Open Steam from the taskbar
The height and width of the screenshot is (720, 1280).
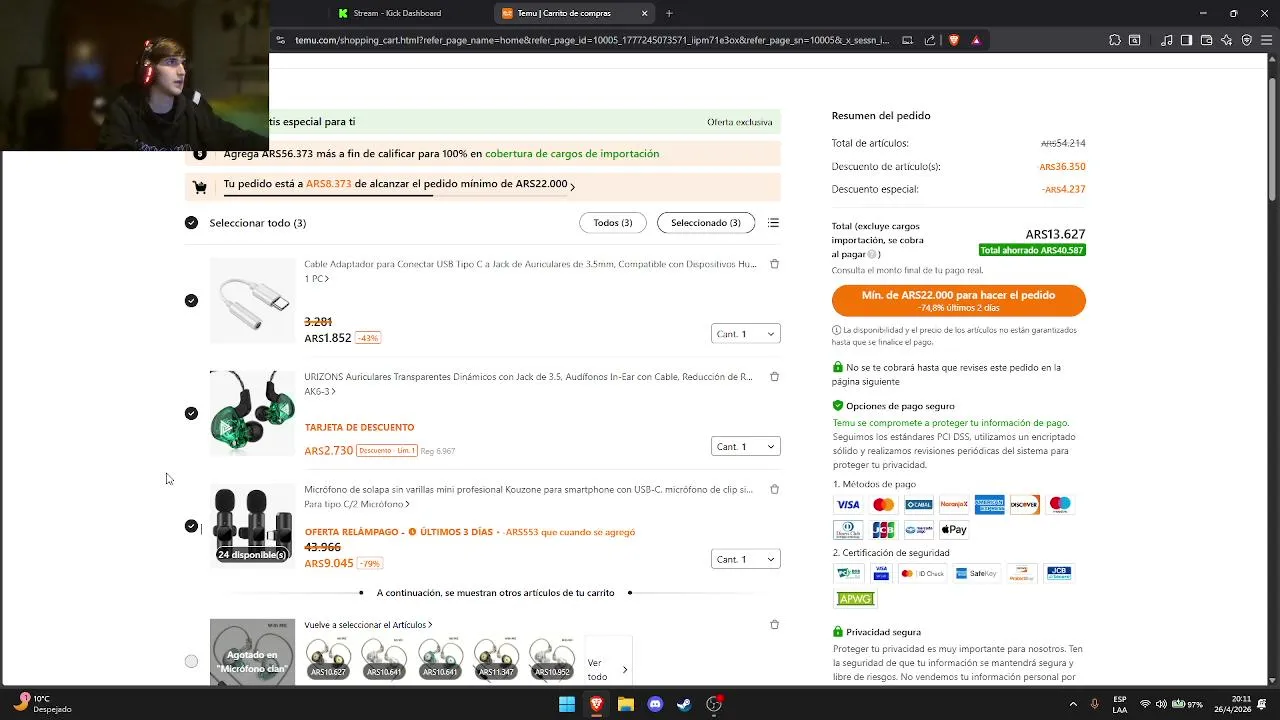click(x=684, y=704)
